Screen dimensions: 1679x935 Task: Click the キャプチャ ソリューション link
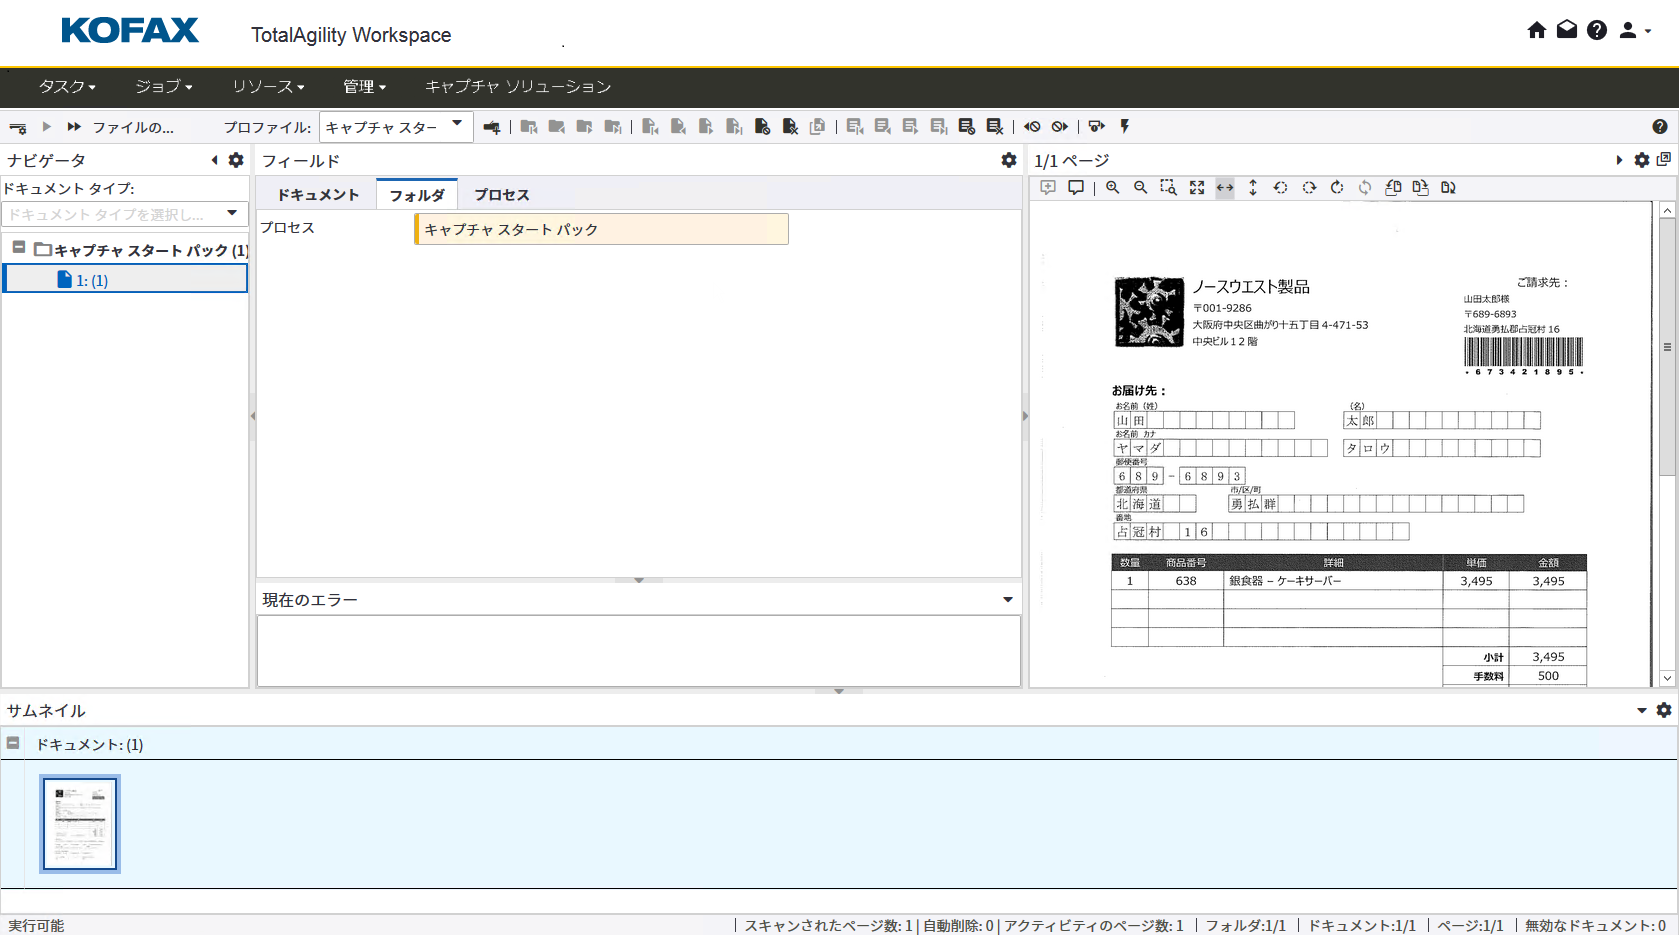coord(518,87)
